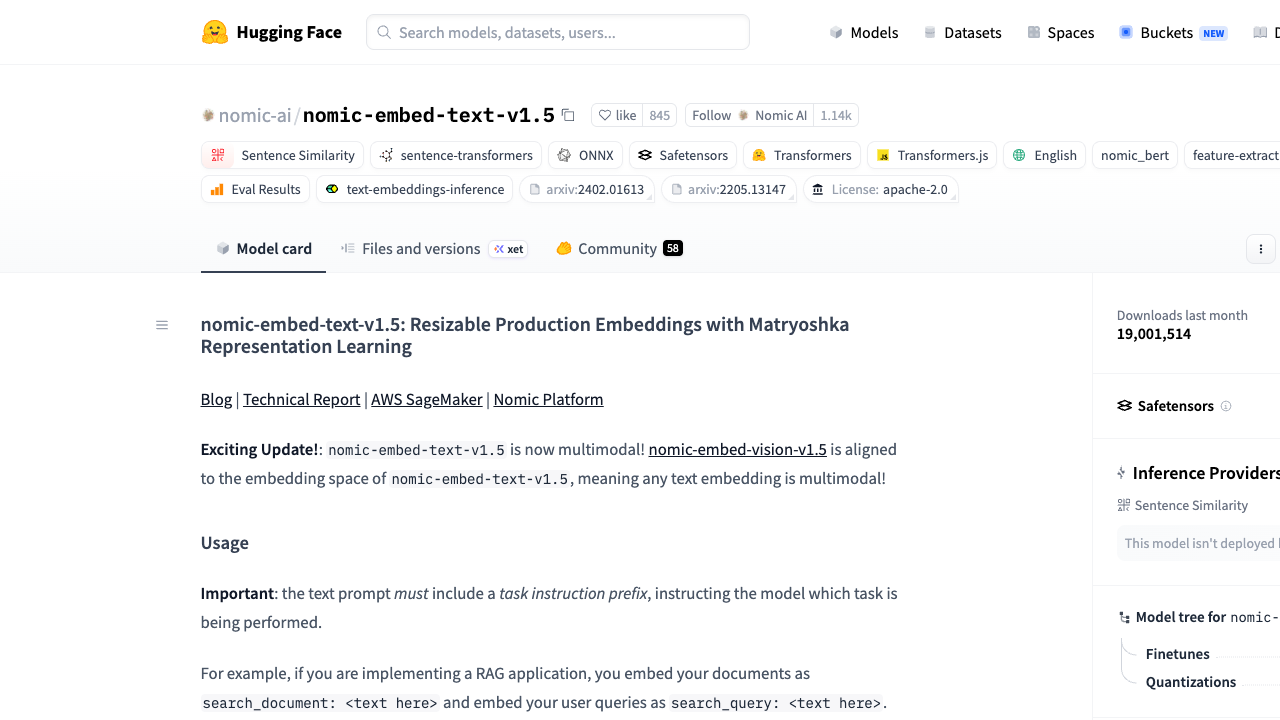Open Quantizations in the model tree

pos(1191,682)
